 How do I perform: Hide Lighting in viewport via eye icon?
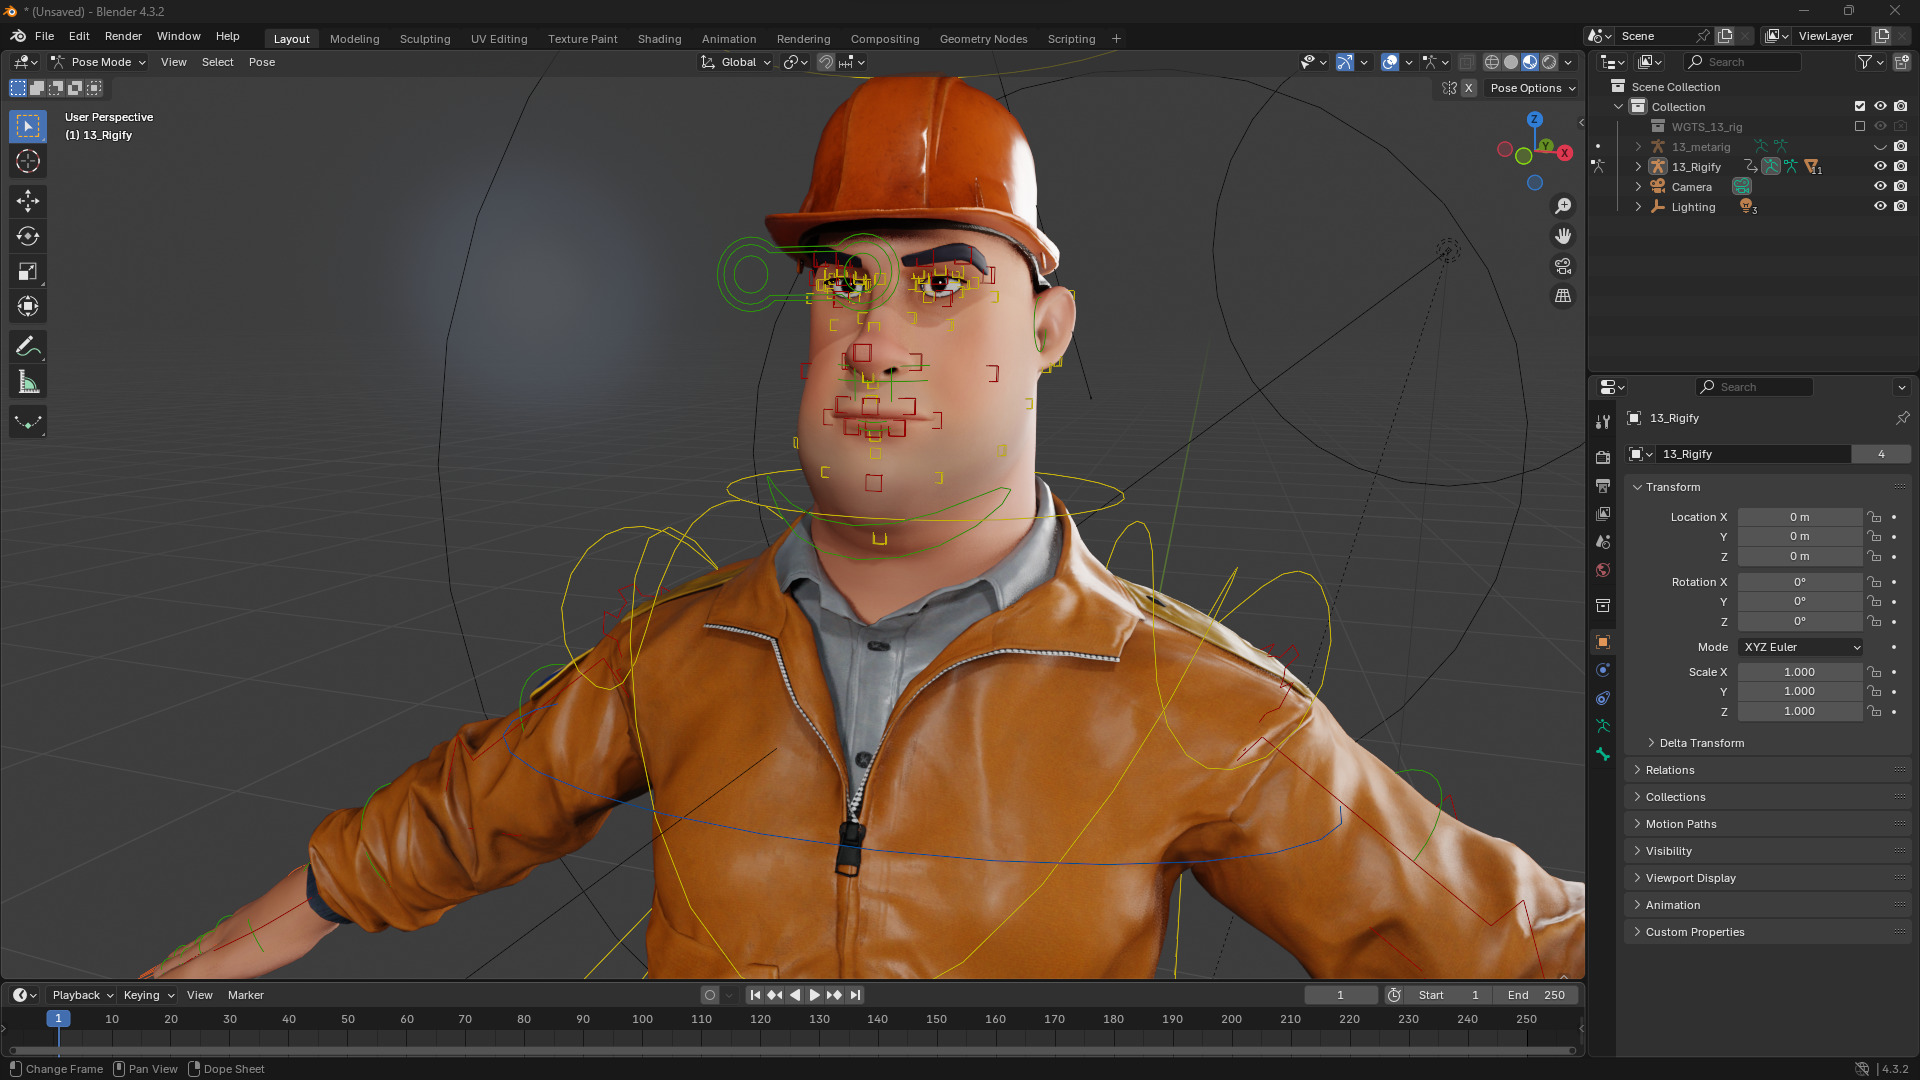1880,207
